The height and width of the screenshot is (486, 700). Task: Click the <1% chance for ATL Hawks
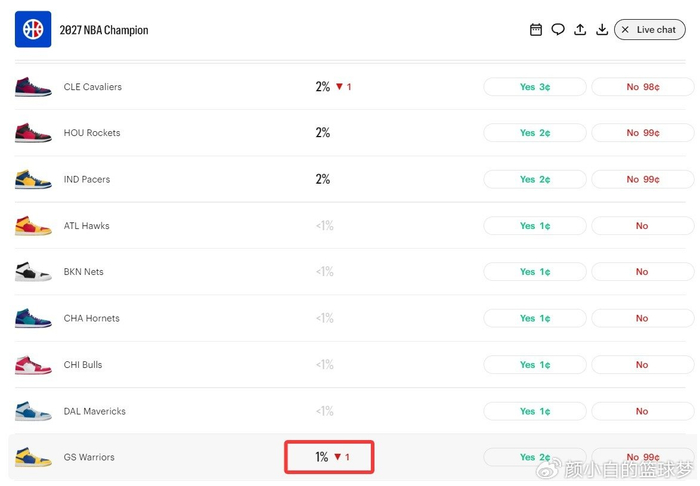(x=325, y=225)
